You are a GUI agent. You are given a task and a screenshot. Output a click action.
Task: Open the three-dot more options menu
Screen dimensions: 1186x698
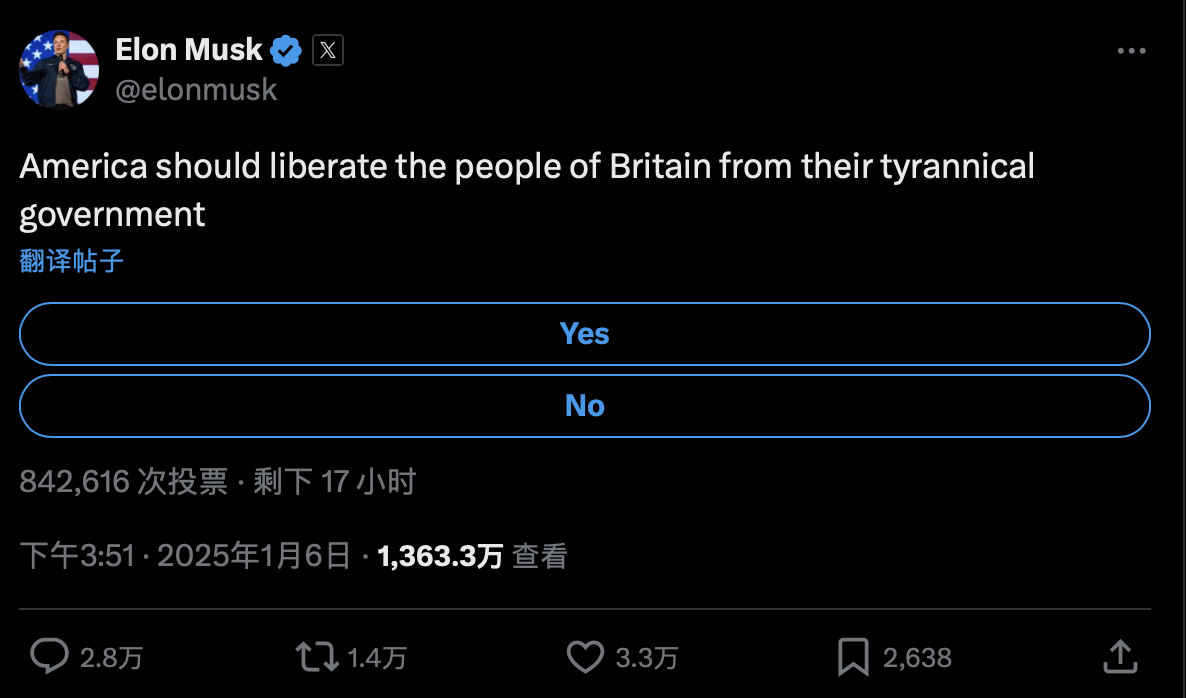(x=1131, y=51)
